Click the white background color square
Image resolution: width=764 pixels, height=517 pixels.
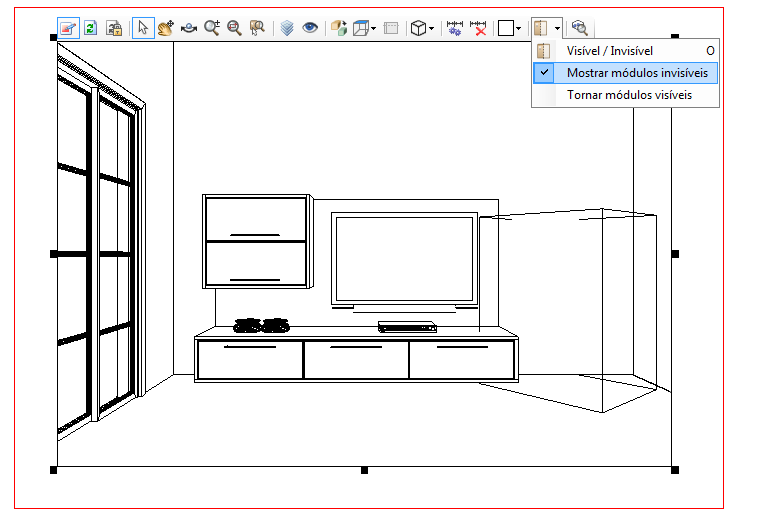click(x=506, y=28)
